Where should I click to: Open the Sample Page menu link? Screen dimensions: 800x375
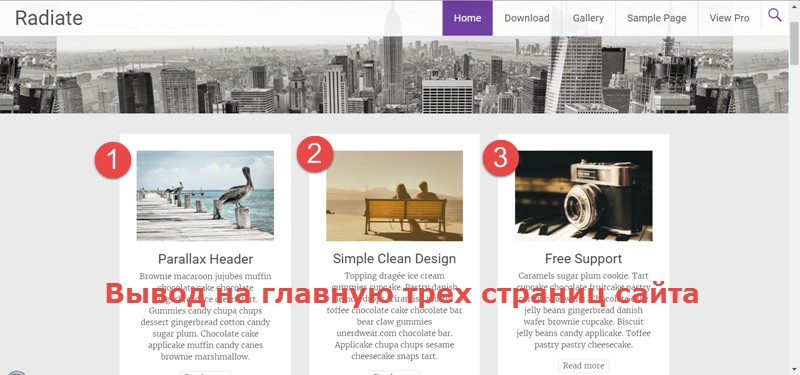tap(656, 18)
